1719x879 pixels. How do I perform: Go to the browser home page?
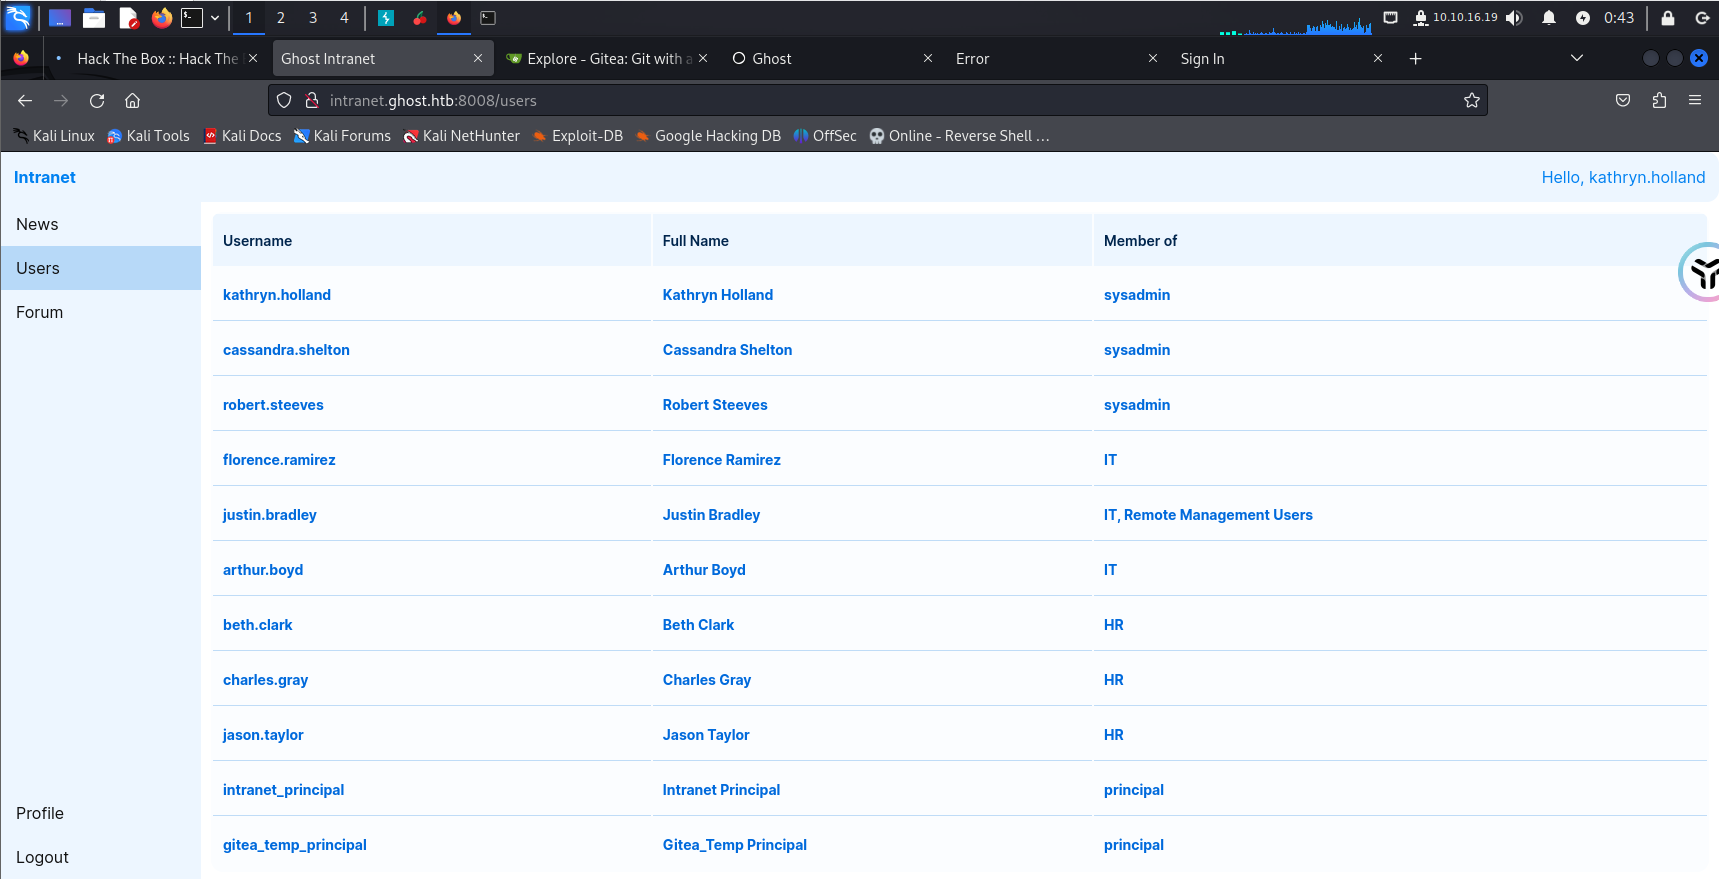pyautogui.click(x=132, y=100)
